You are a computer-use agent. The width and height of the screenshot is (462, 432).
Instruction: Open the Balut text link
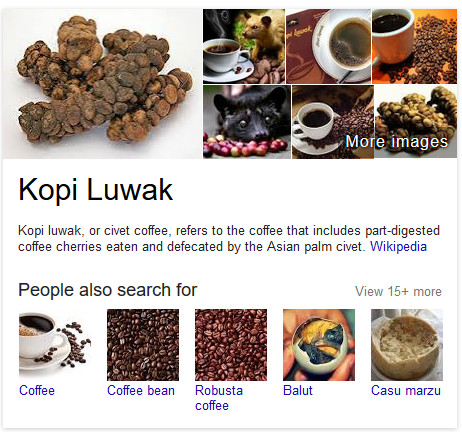click(298, 390)
